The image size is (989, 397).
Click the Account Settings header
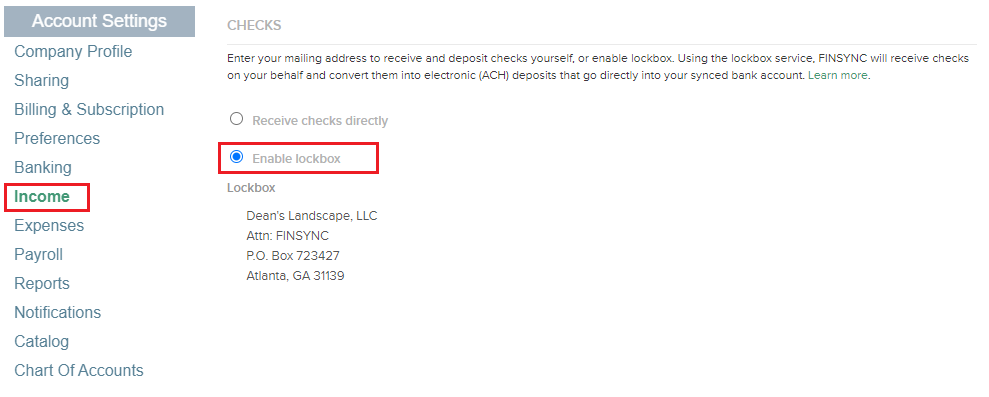99,21
